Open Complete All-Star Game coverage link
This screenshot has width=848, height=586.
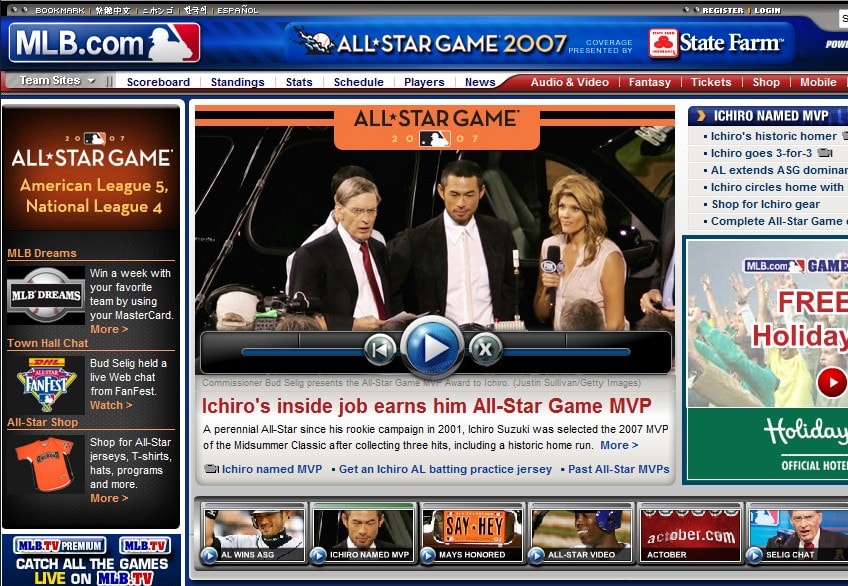779,221
